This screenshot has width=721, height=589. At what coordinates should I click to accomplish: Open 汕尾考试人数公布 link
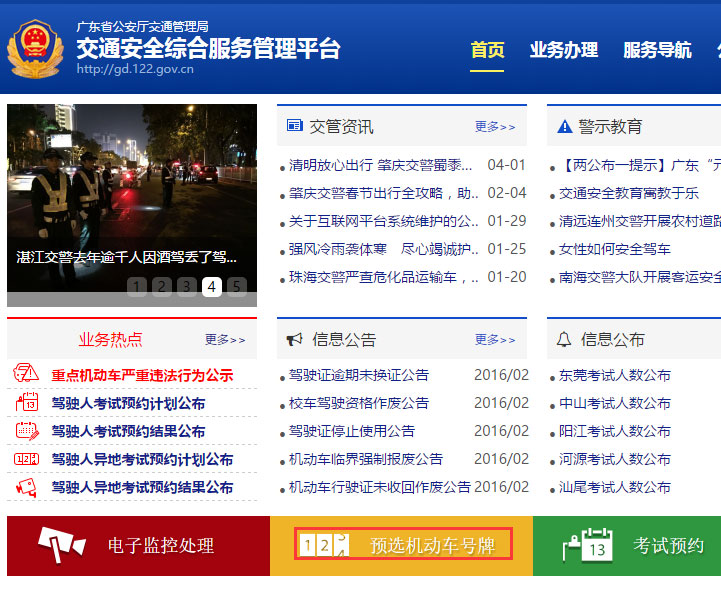pyautogui.click(x=614, y=487)
